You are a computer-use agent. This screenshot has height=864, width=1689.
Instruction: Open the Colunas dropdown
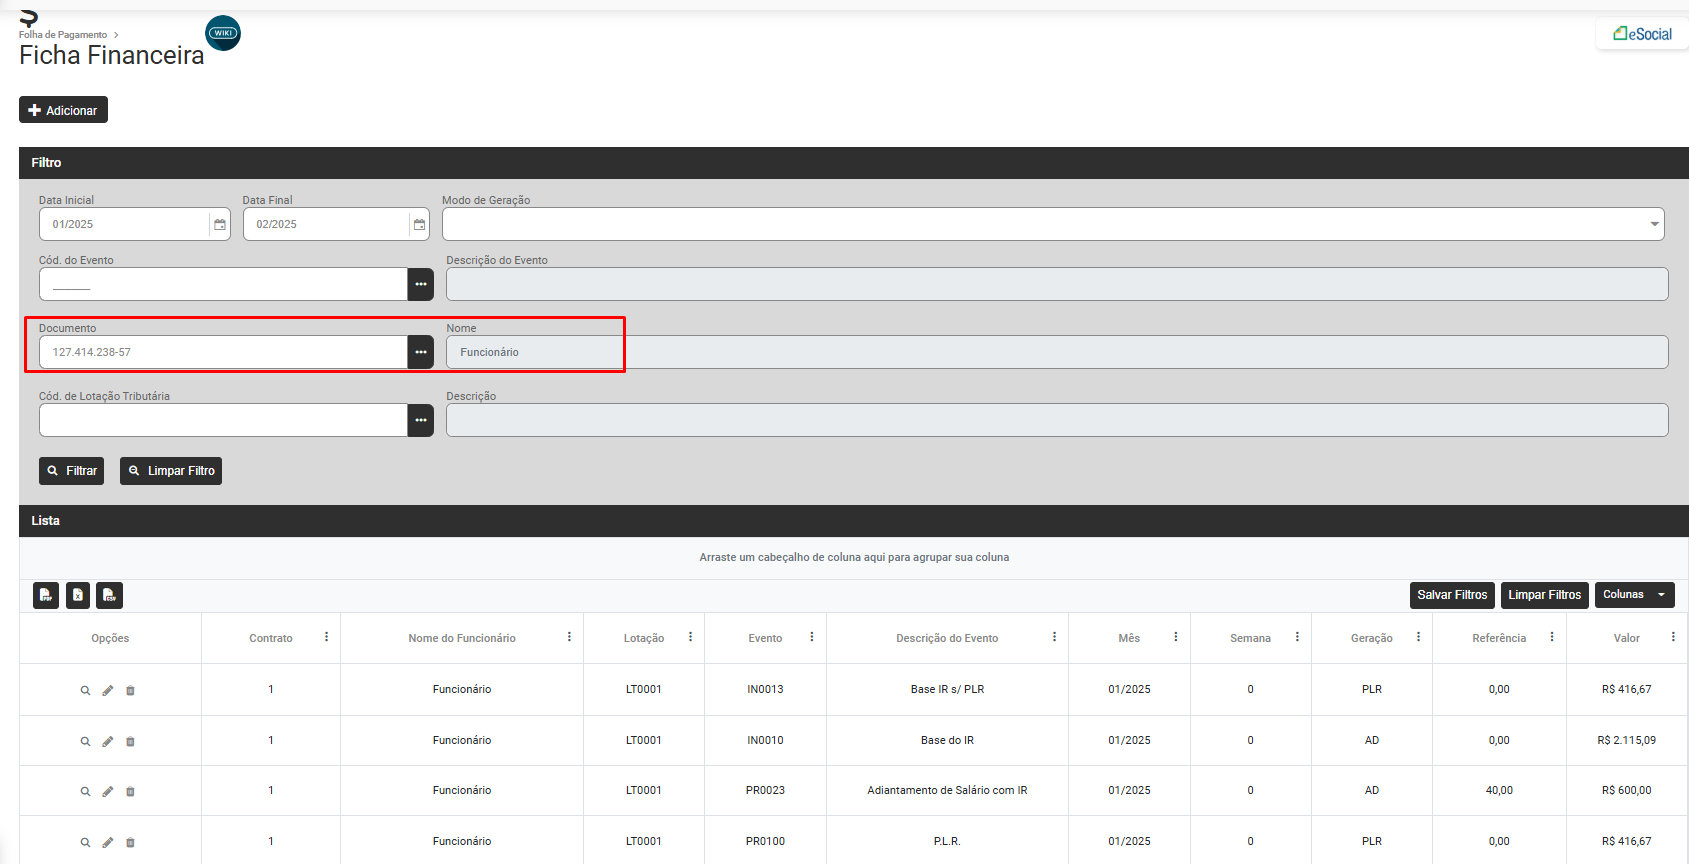[x=1634, y=595]
